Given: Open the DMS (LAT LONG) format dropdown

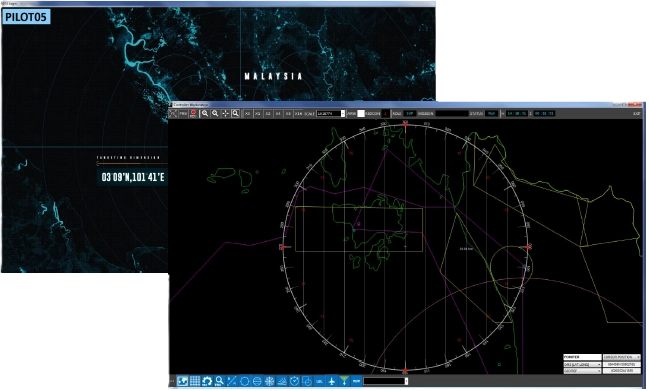Looking at the screenshot, I should click(x=582, y=365).
